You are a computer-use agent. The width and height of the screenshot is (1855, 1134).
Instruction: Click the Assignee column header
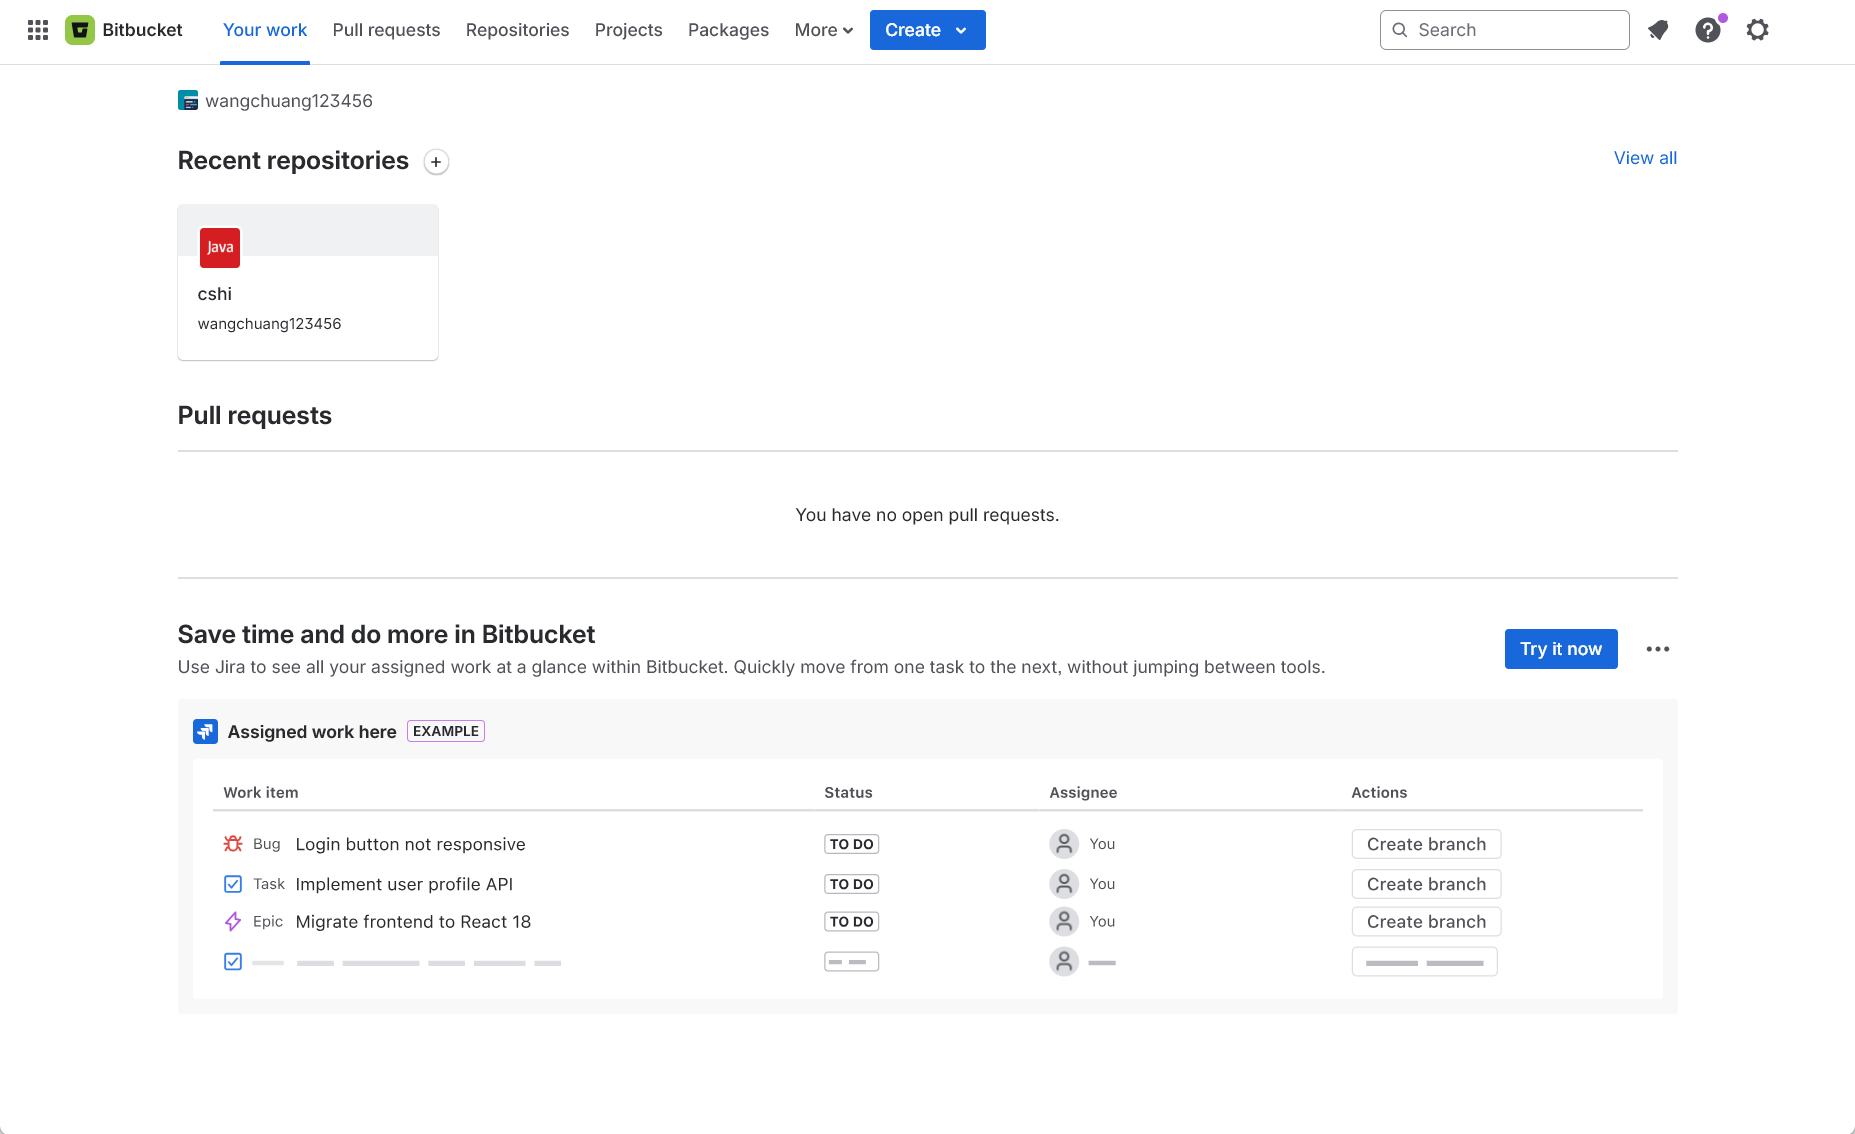tap(1083, 792)
